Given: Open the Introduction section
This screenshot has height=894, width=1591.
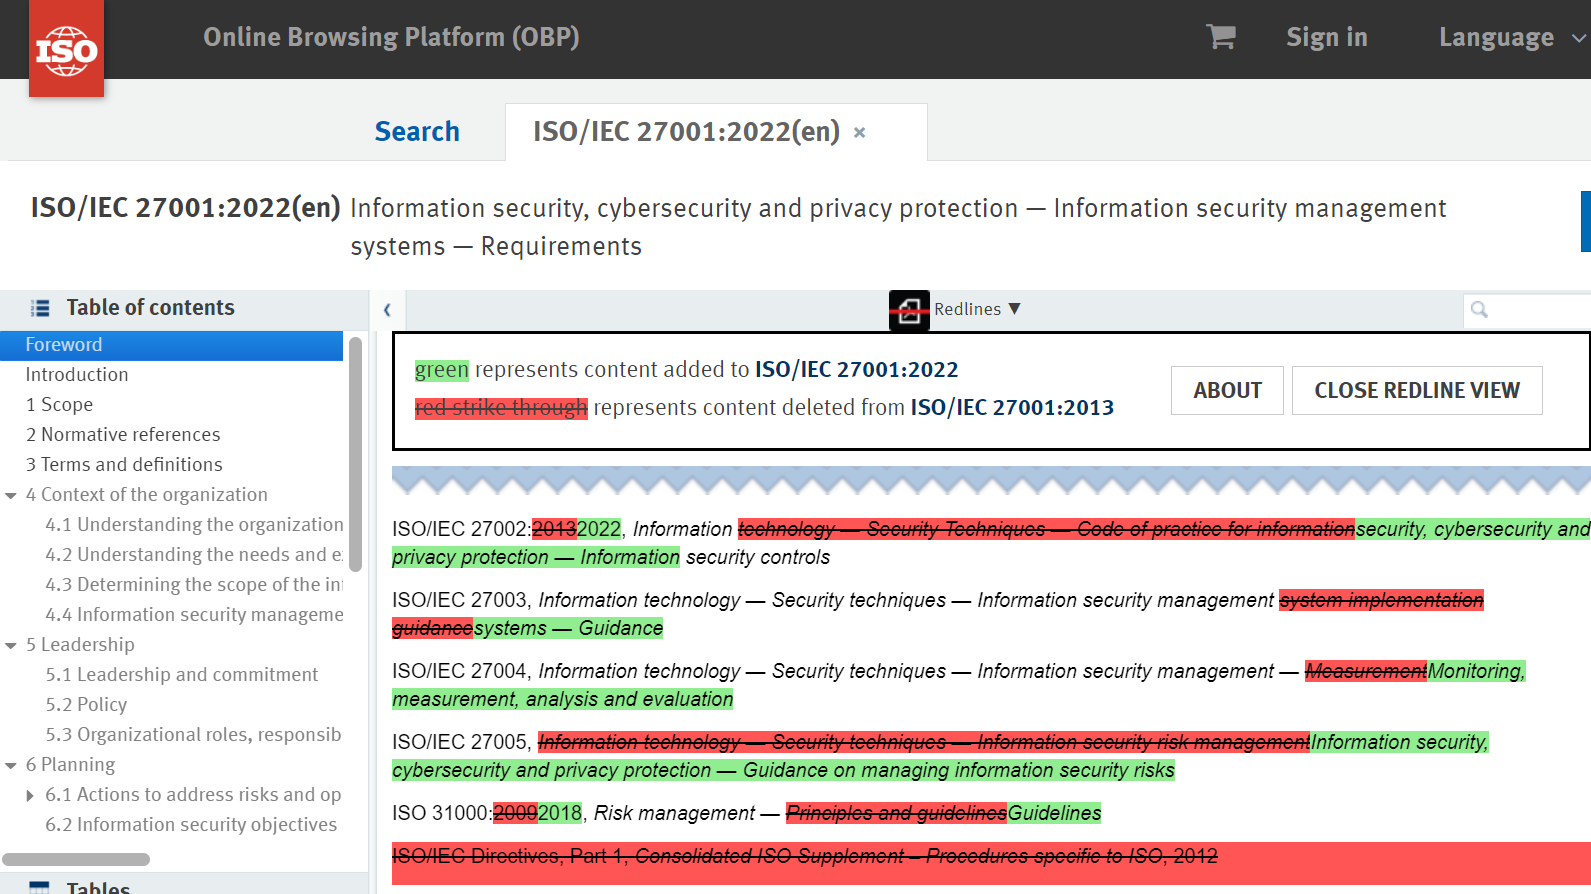Looking at the screenshot, I should coord(77,375).
